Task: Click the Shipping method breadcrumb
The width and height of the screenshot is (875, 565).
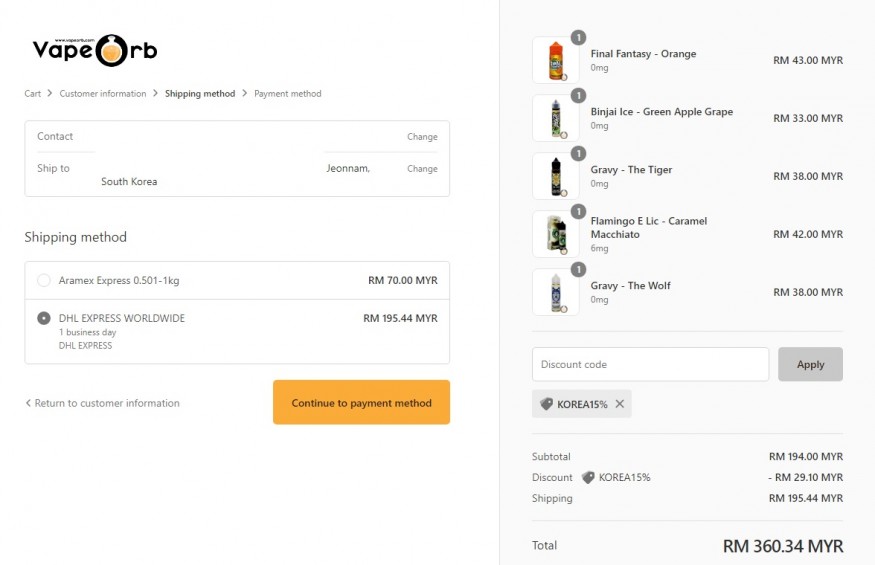Action: tap(200, 94)
